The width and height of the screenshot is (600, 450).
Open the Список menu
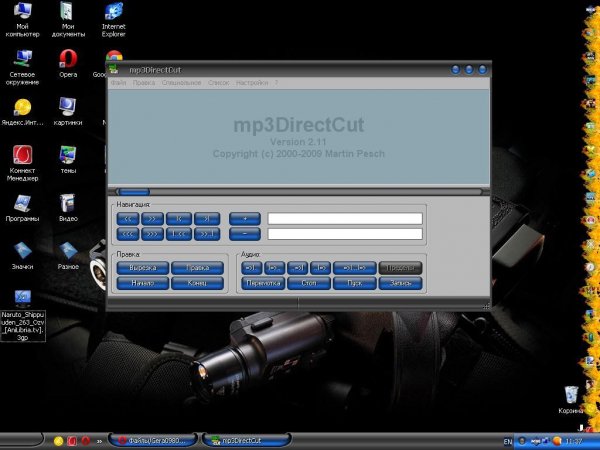(x=218, y=83)
